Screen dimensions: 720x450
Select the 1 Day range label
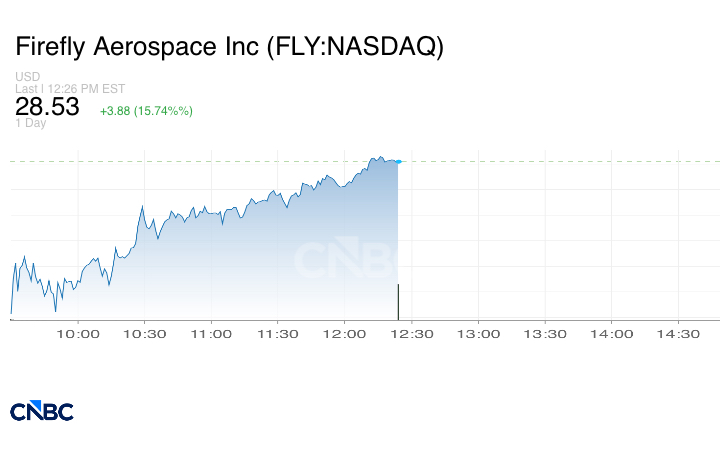click(x=31, y=123)
